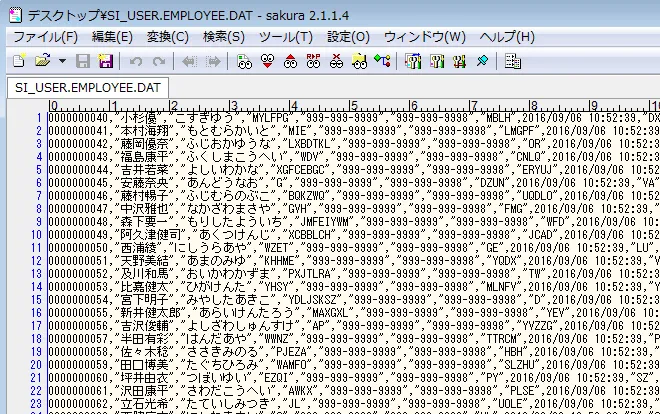Open common settings tools icon
Image resolution: width=660 pixels, height=414 pixels.
click(459, 61)
